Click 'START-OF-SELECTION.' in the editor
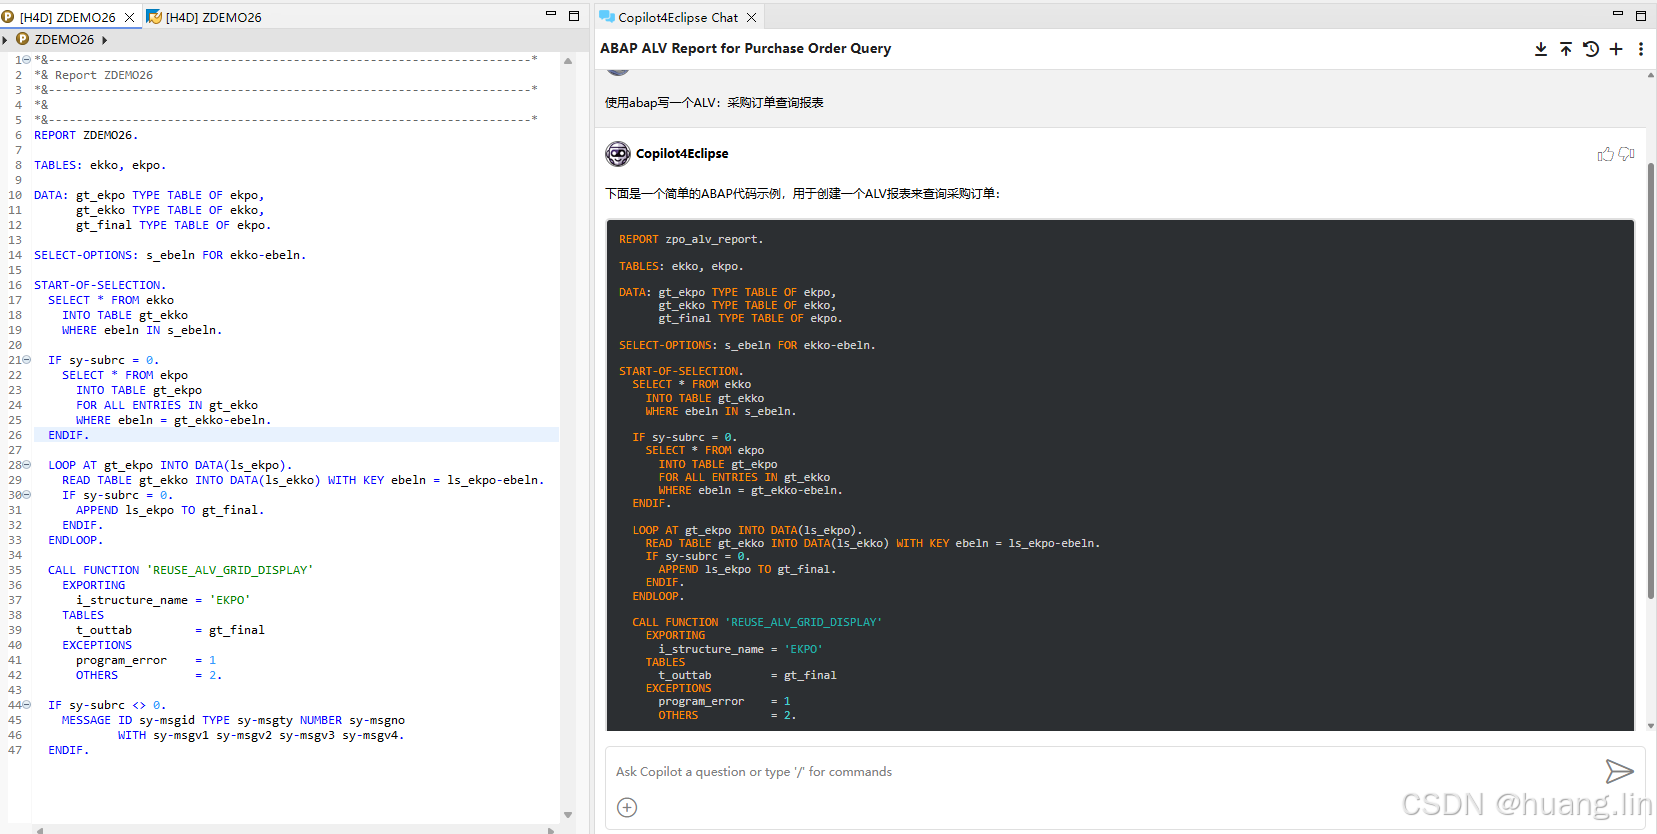 tap(100, 285)
